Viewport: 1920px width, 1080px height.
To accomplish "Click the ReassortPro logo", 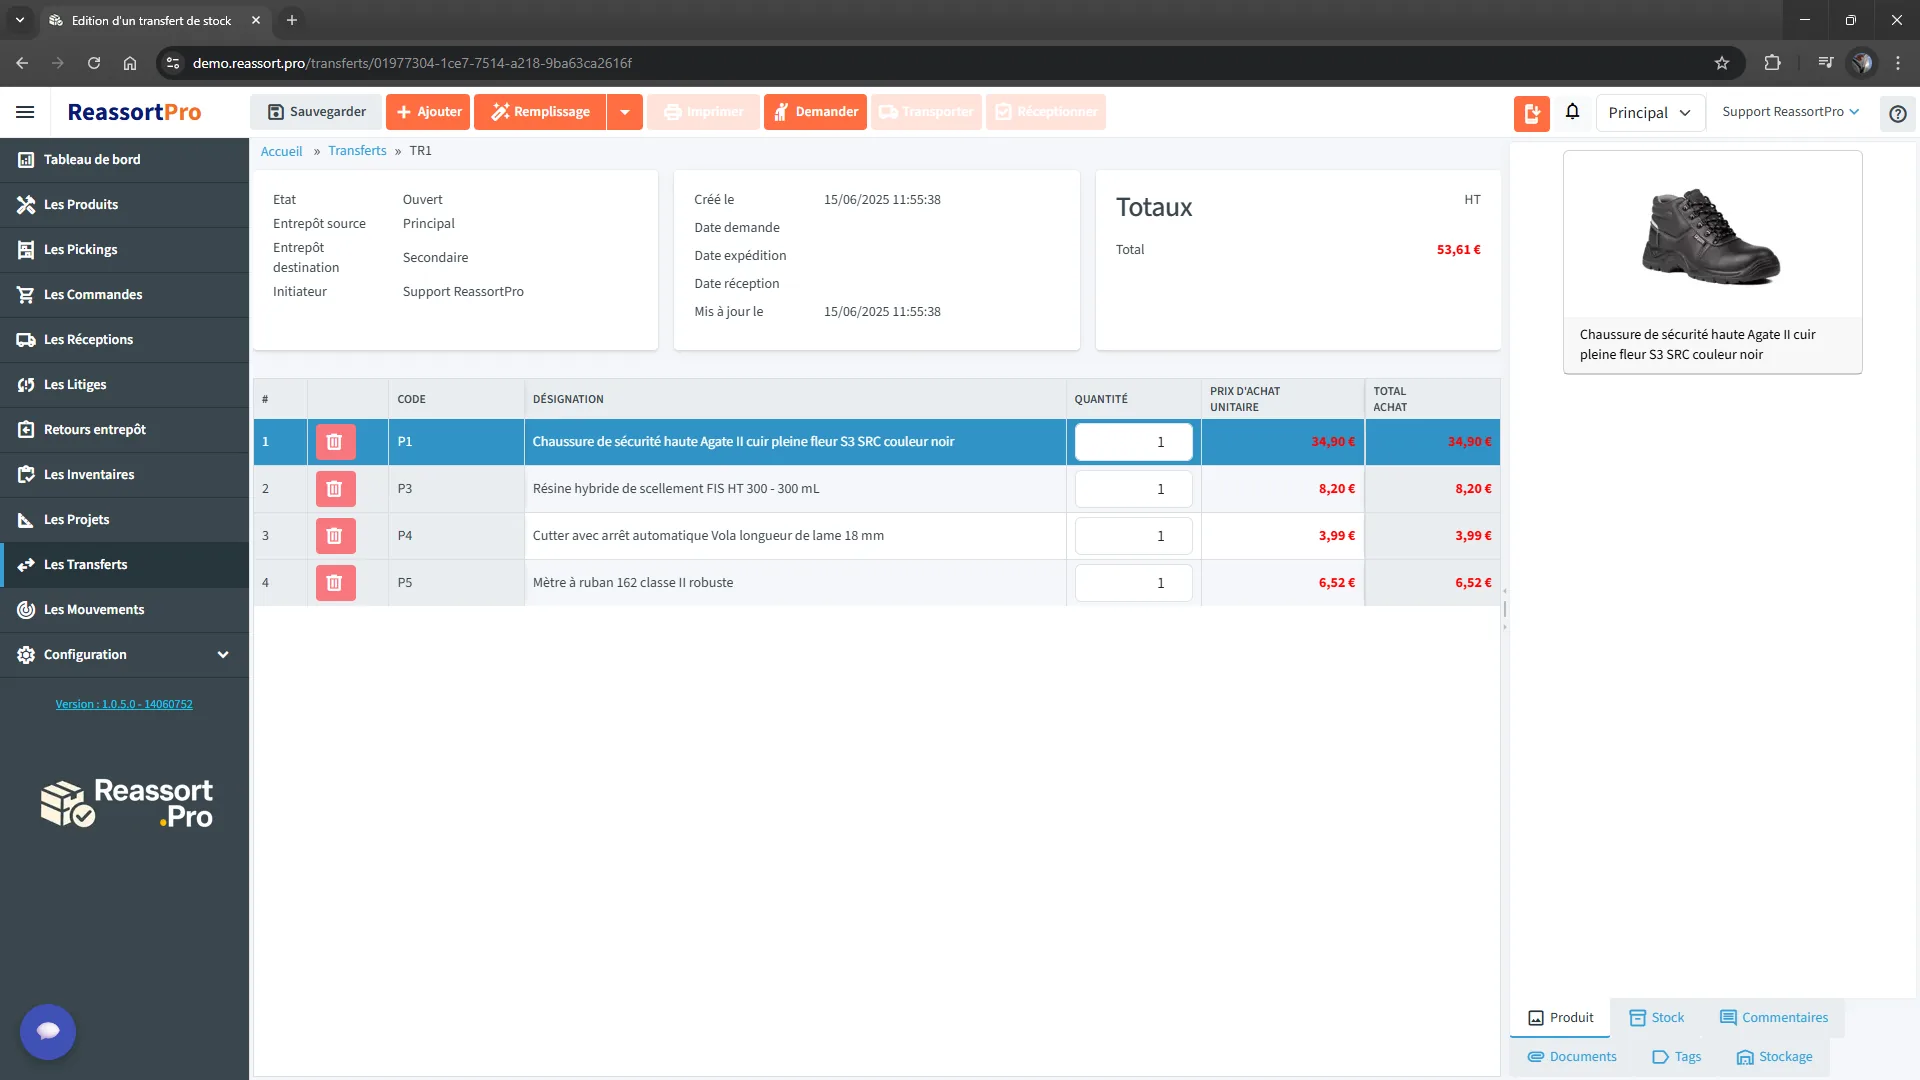I will point(134,112).
